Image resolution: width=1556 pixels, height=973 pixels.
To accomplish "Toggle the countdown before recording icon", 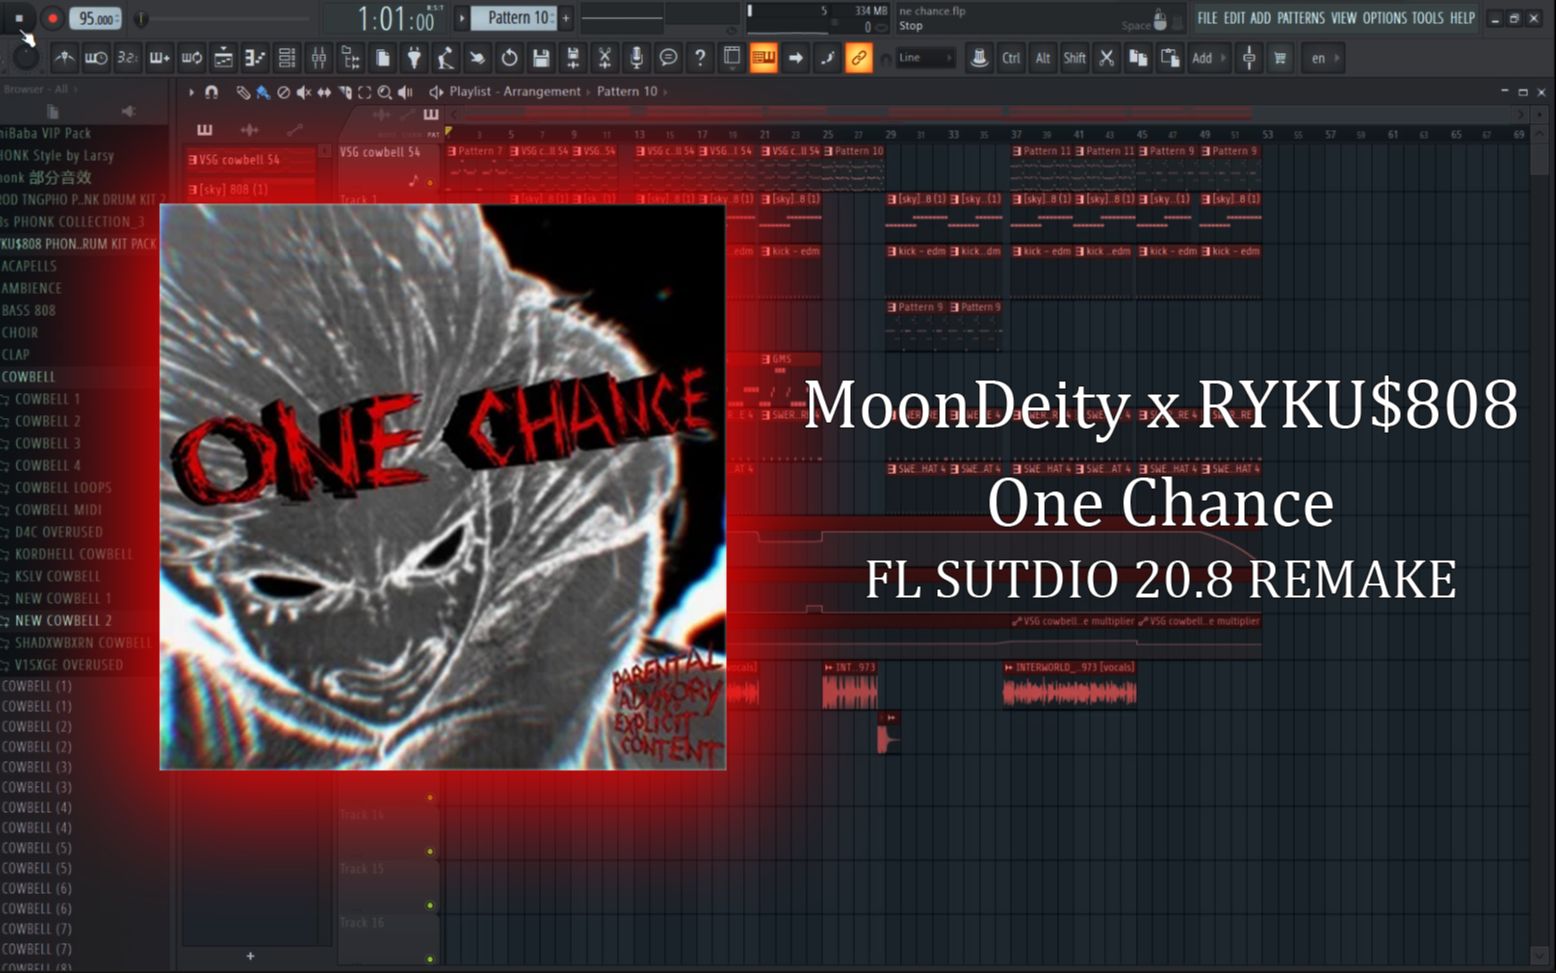I will tap(127, 58).
